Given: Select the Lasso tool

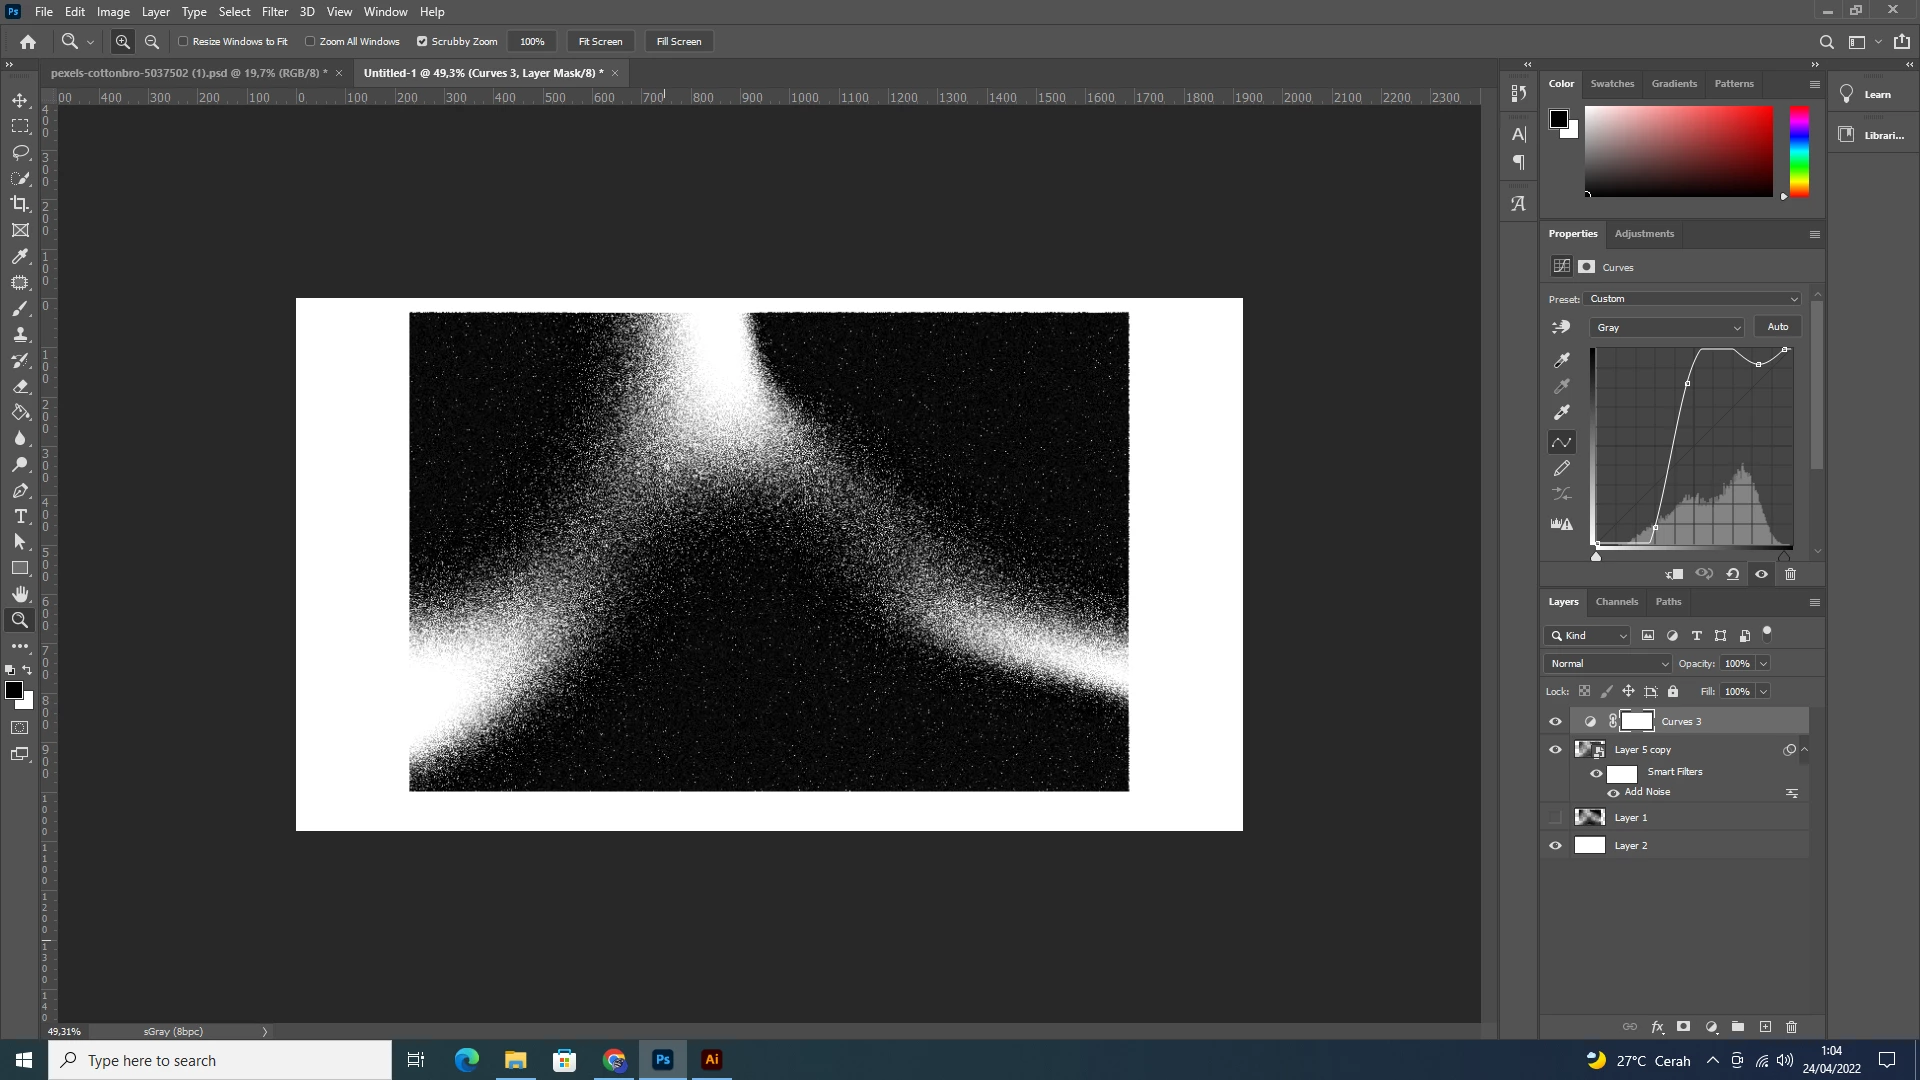Looking at the screenshot, I should (x=20, y=152).
